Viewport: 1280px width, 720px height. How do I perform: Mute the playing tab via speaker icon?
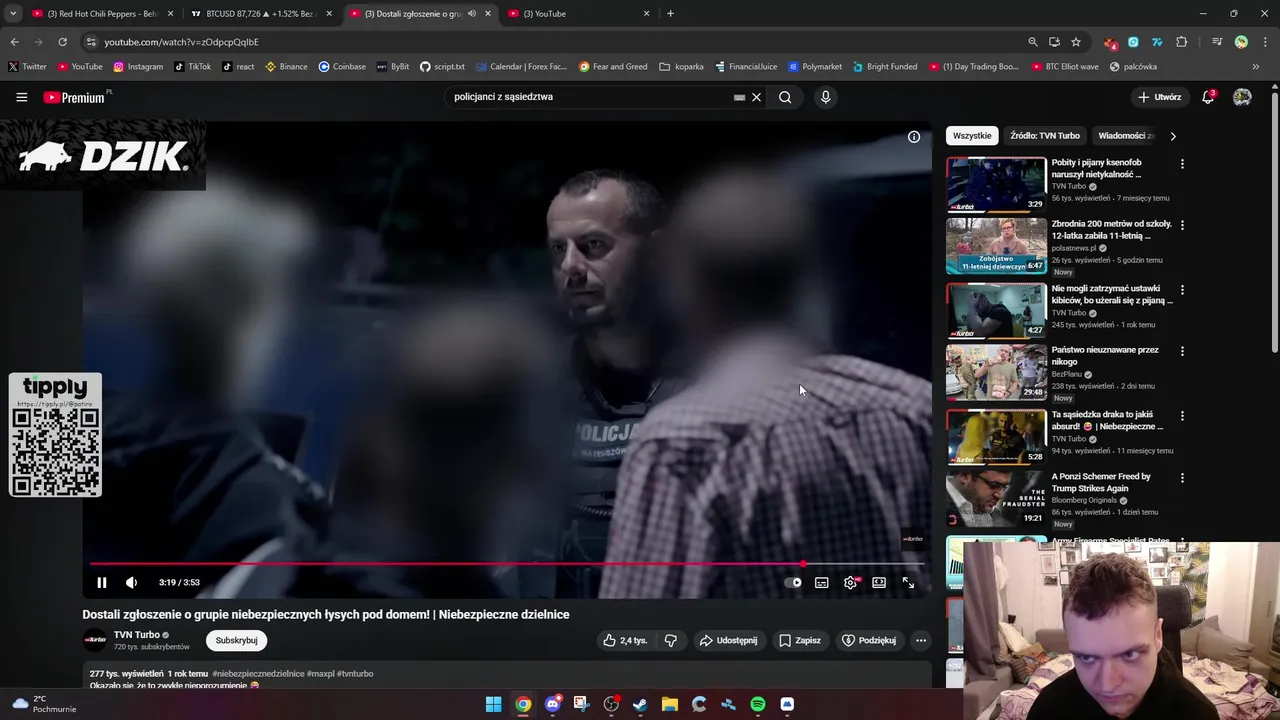coord(472,14)
